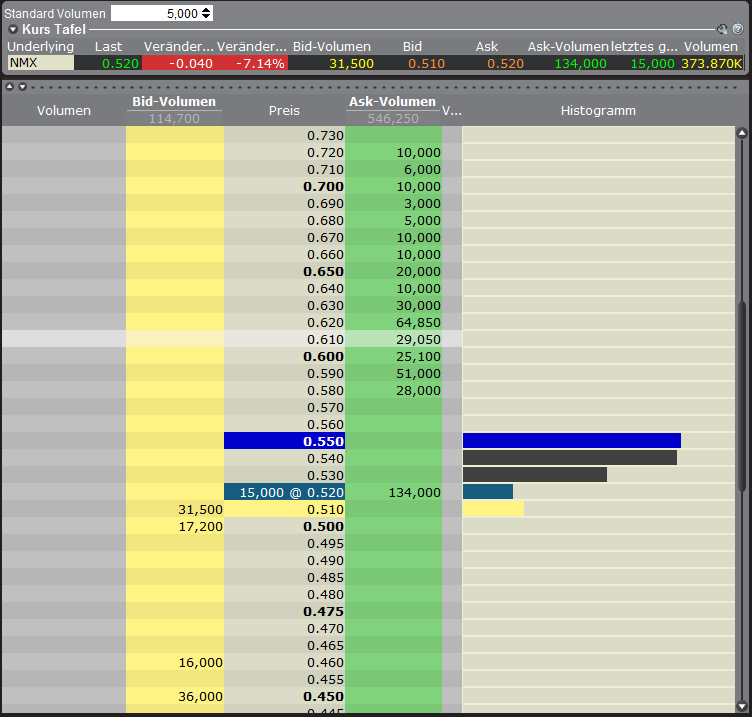Select the highlighted blue 0.550 price cell
This screenshot has width=752, height=717.
[284, 441]
